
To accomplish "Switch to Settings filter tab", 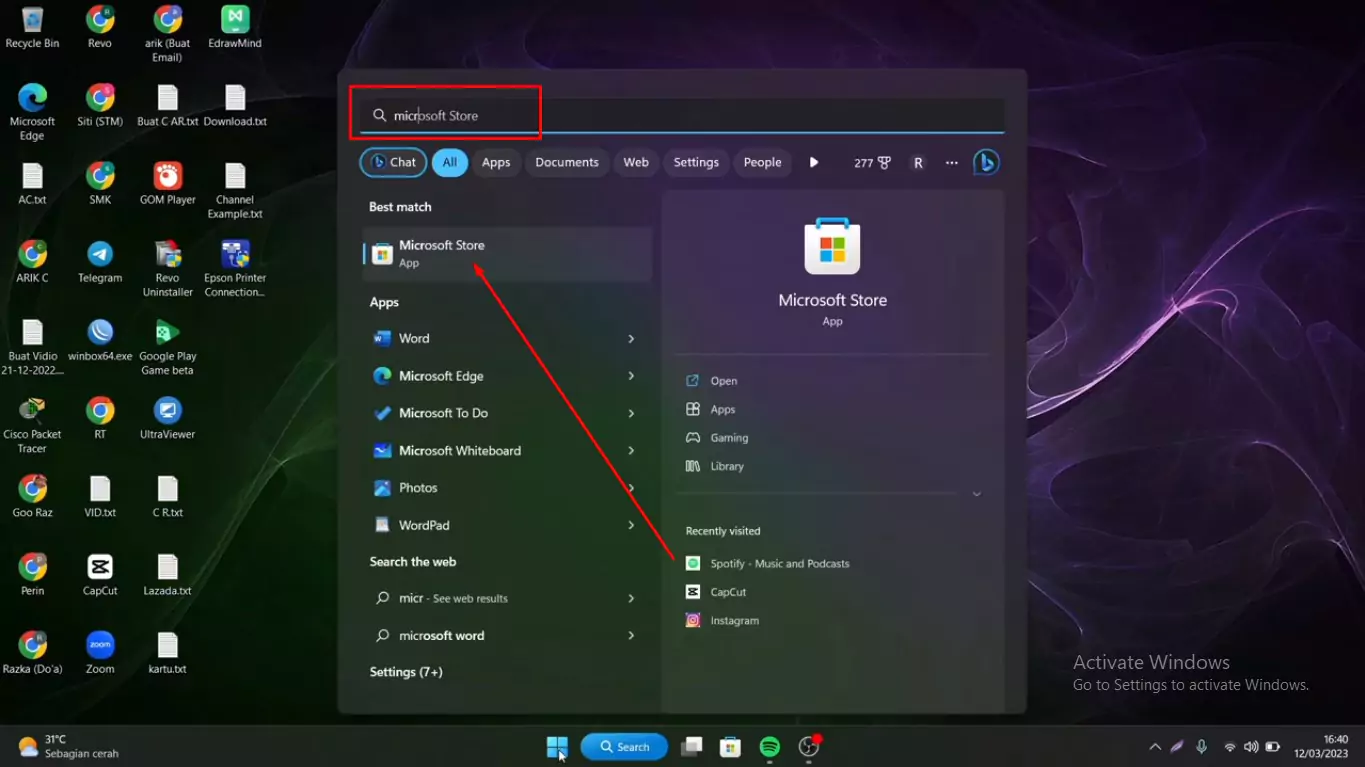I will coord(696,162).
